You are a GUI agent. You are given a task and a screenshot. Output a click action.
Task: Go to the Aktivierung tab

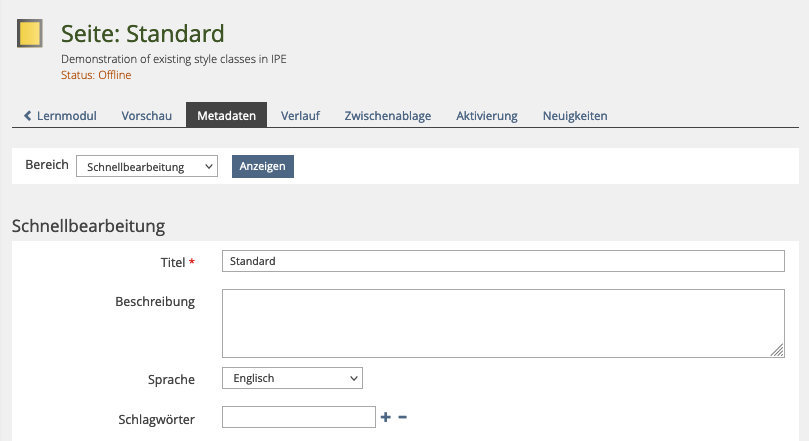(x=487, y=116)
